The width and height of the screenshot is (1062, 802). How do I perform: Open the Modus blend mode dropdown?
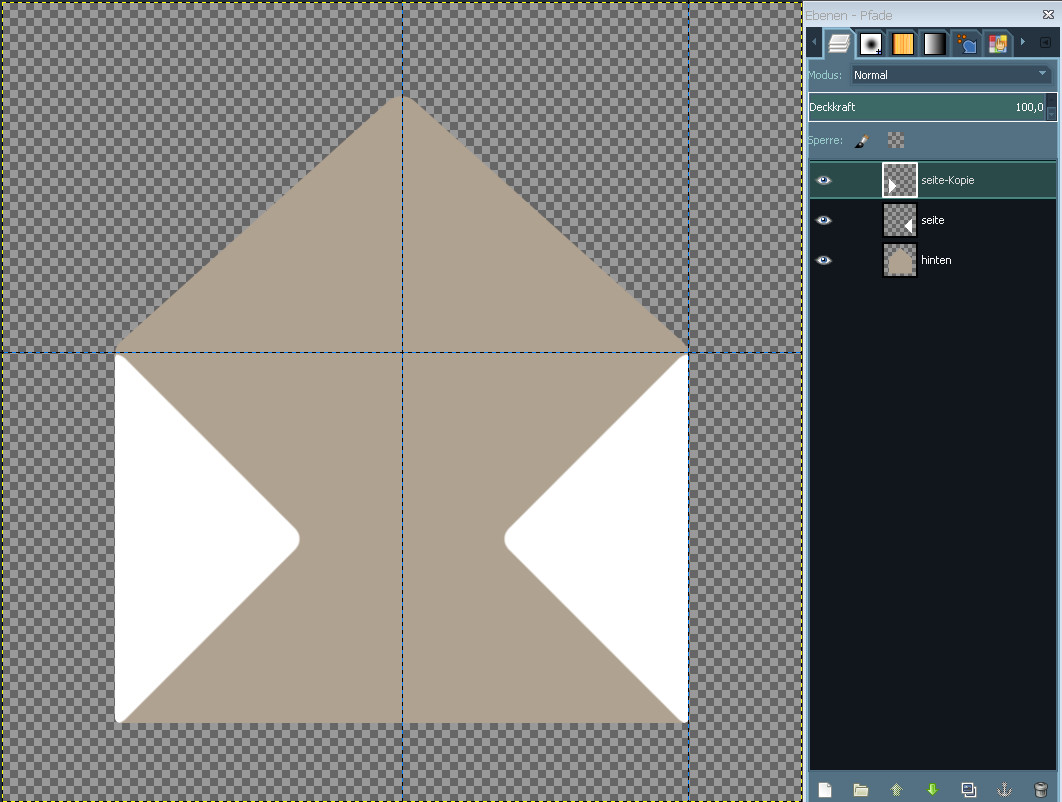tap(950, 75)
